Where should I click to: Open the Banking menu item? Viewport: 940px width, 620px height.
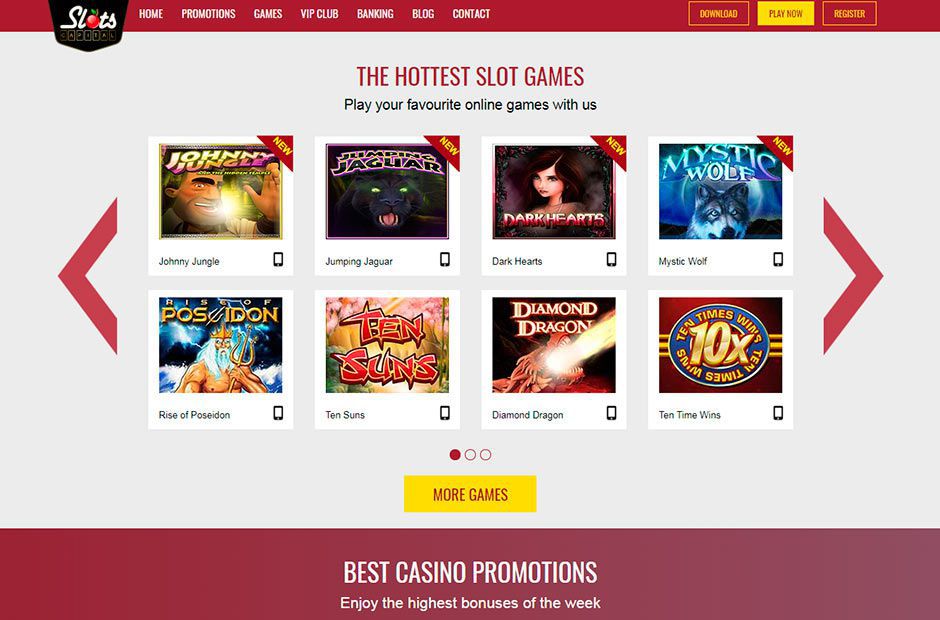pyautogui.click(x=375, y=14)
